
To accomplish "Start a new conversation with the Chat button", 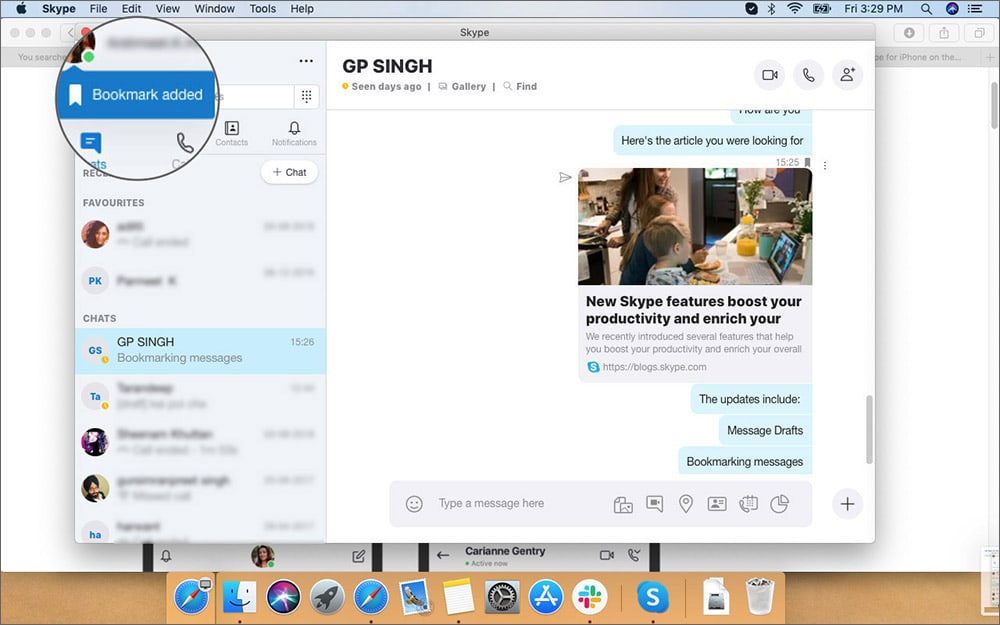I will (289, 171).
